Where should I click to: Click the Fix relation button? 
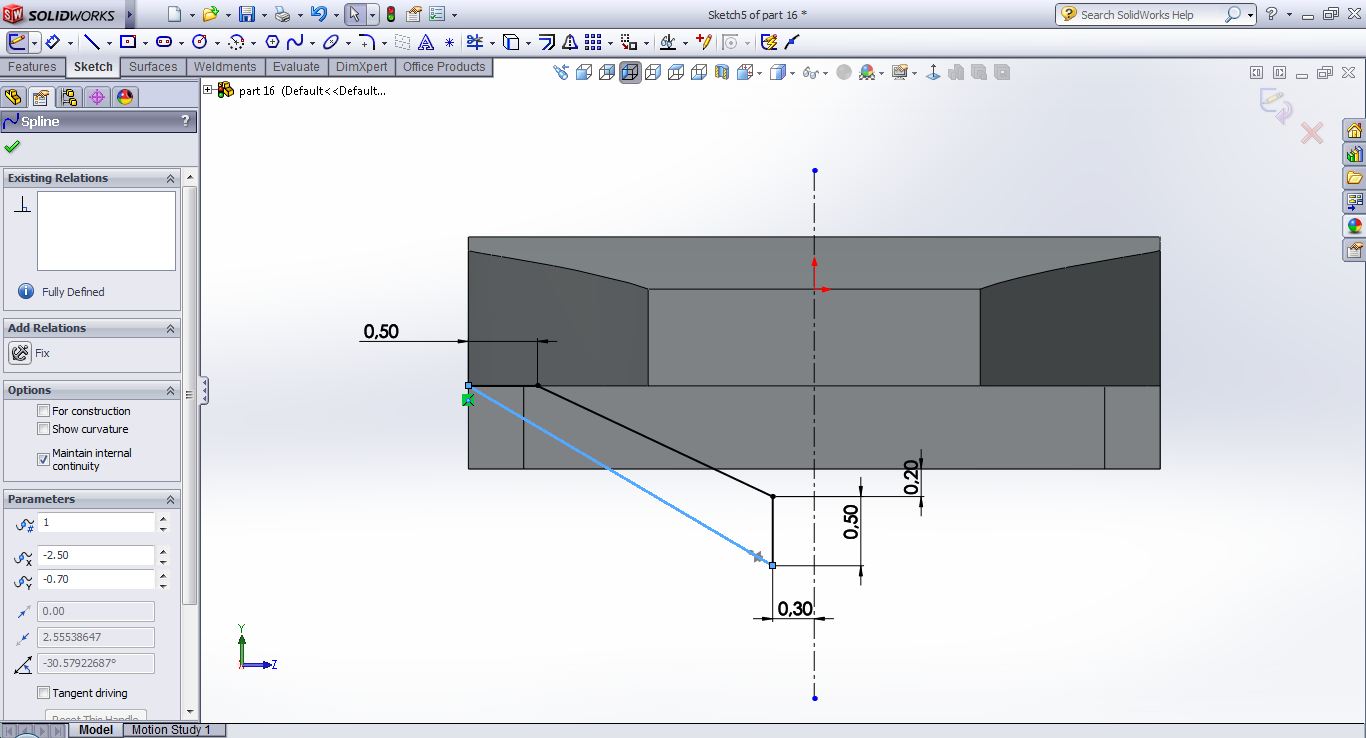pyautogui.click(x=20, y=353)
